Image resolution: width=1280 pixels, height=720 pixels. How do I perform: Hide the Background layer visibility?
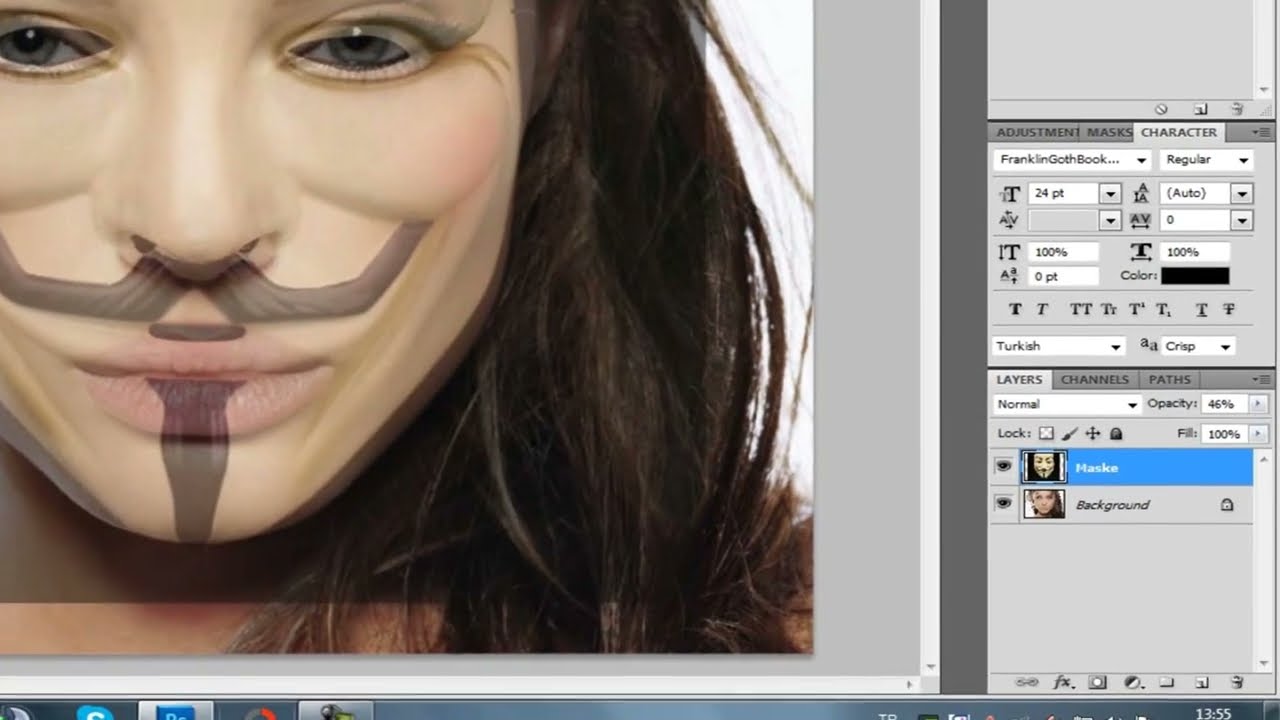click(1003, 504)
